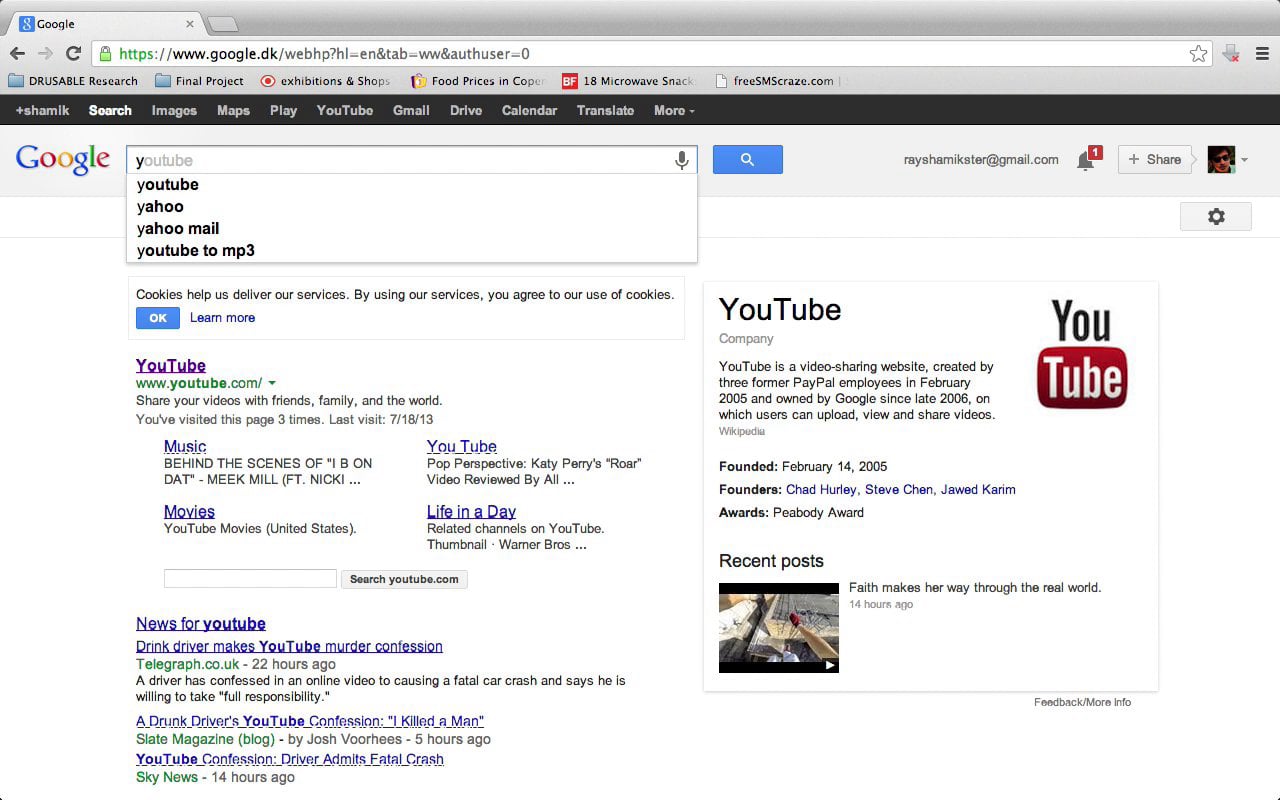Click founder Steve Chen link
Screen dimensions: 1280x800
899,490
